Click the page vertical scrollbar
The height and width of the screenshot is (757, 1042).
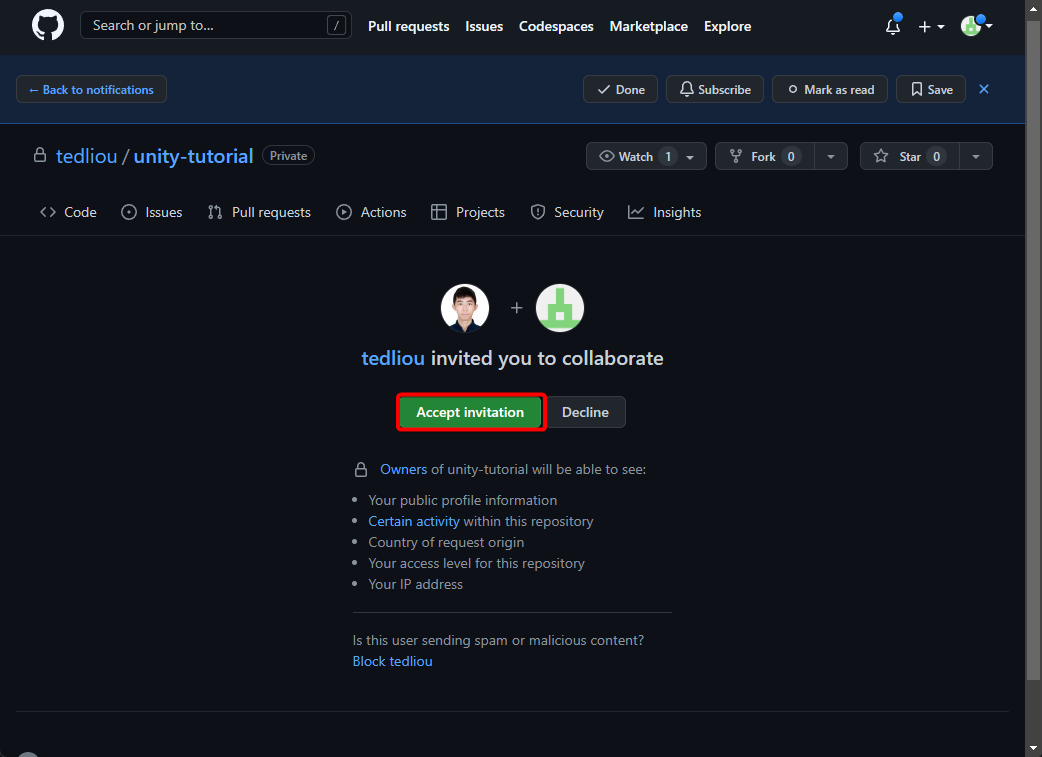tap(1033, 350)
